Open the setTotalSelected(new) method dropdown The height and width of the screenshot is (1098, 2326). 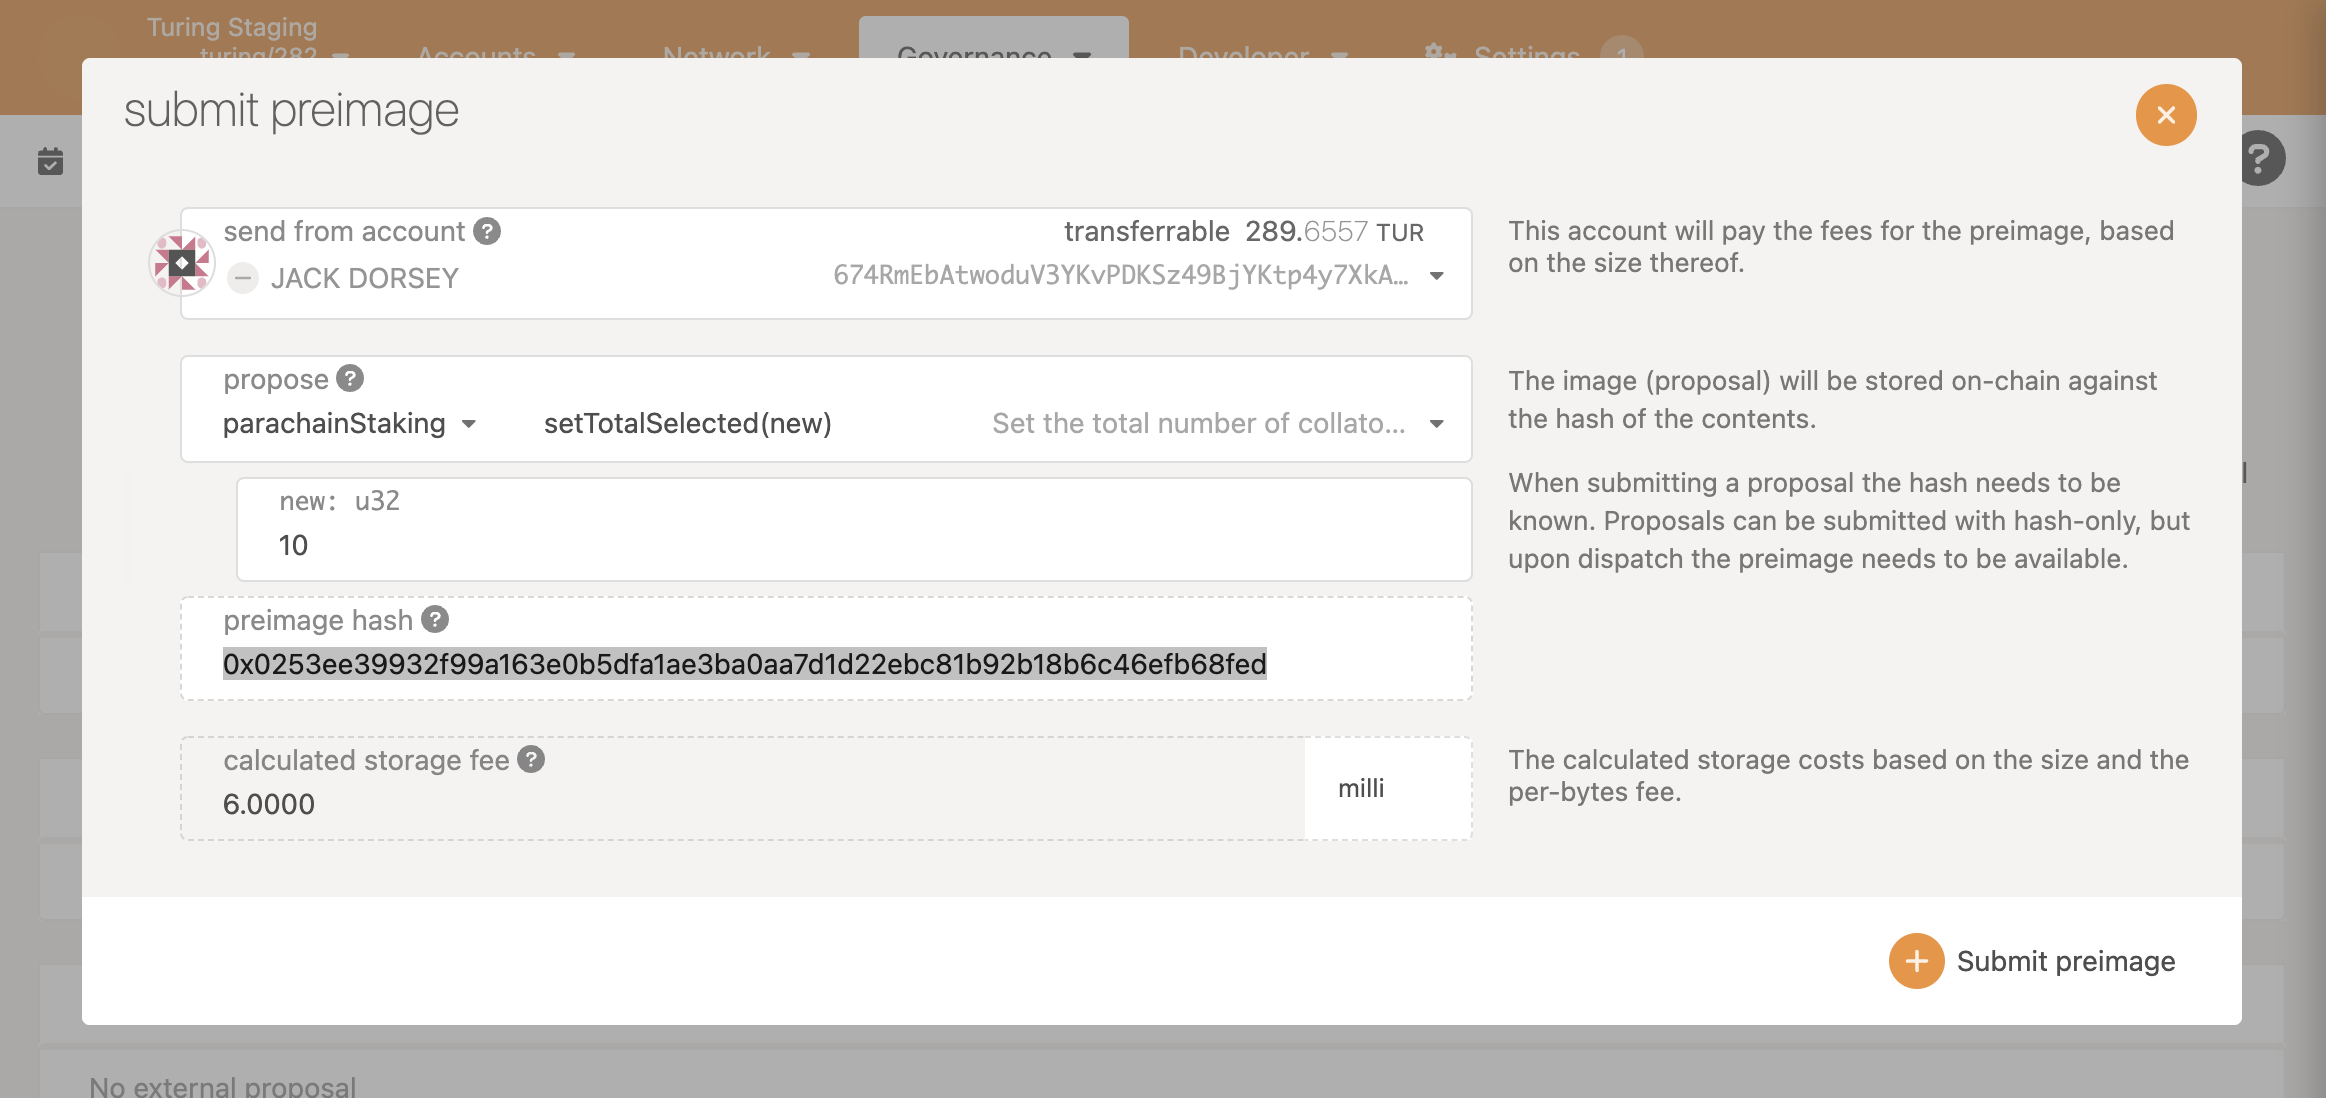994,423
